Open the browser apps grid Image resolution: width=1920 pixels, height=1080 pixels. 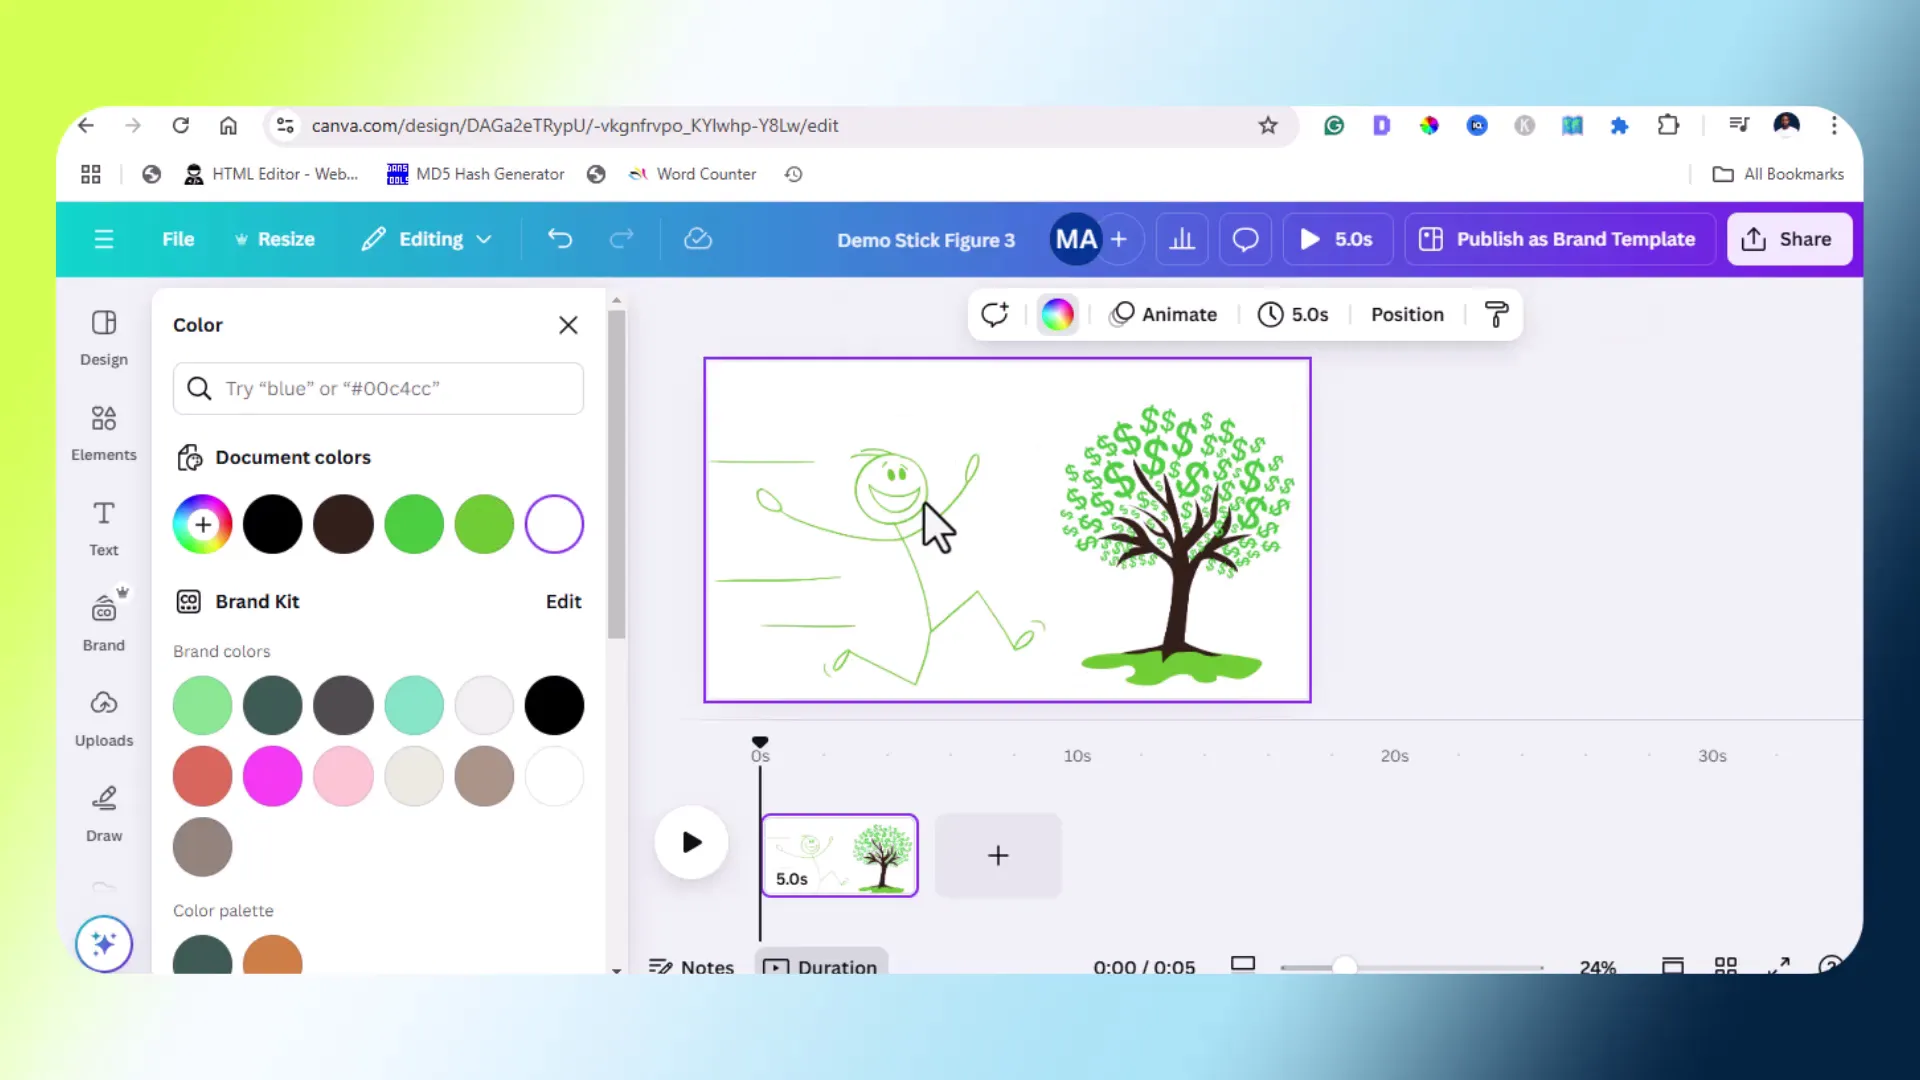pos(91,174)
